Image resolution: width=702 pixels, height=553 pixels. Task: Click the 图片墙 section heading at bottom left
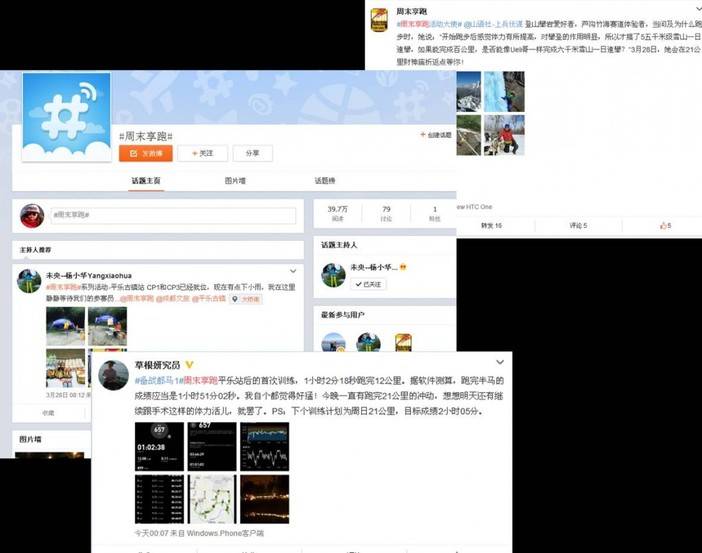pos(30,439)
